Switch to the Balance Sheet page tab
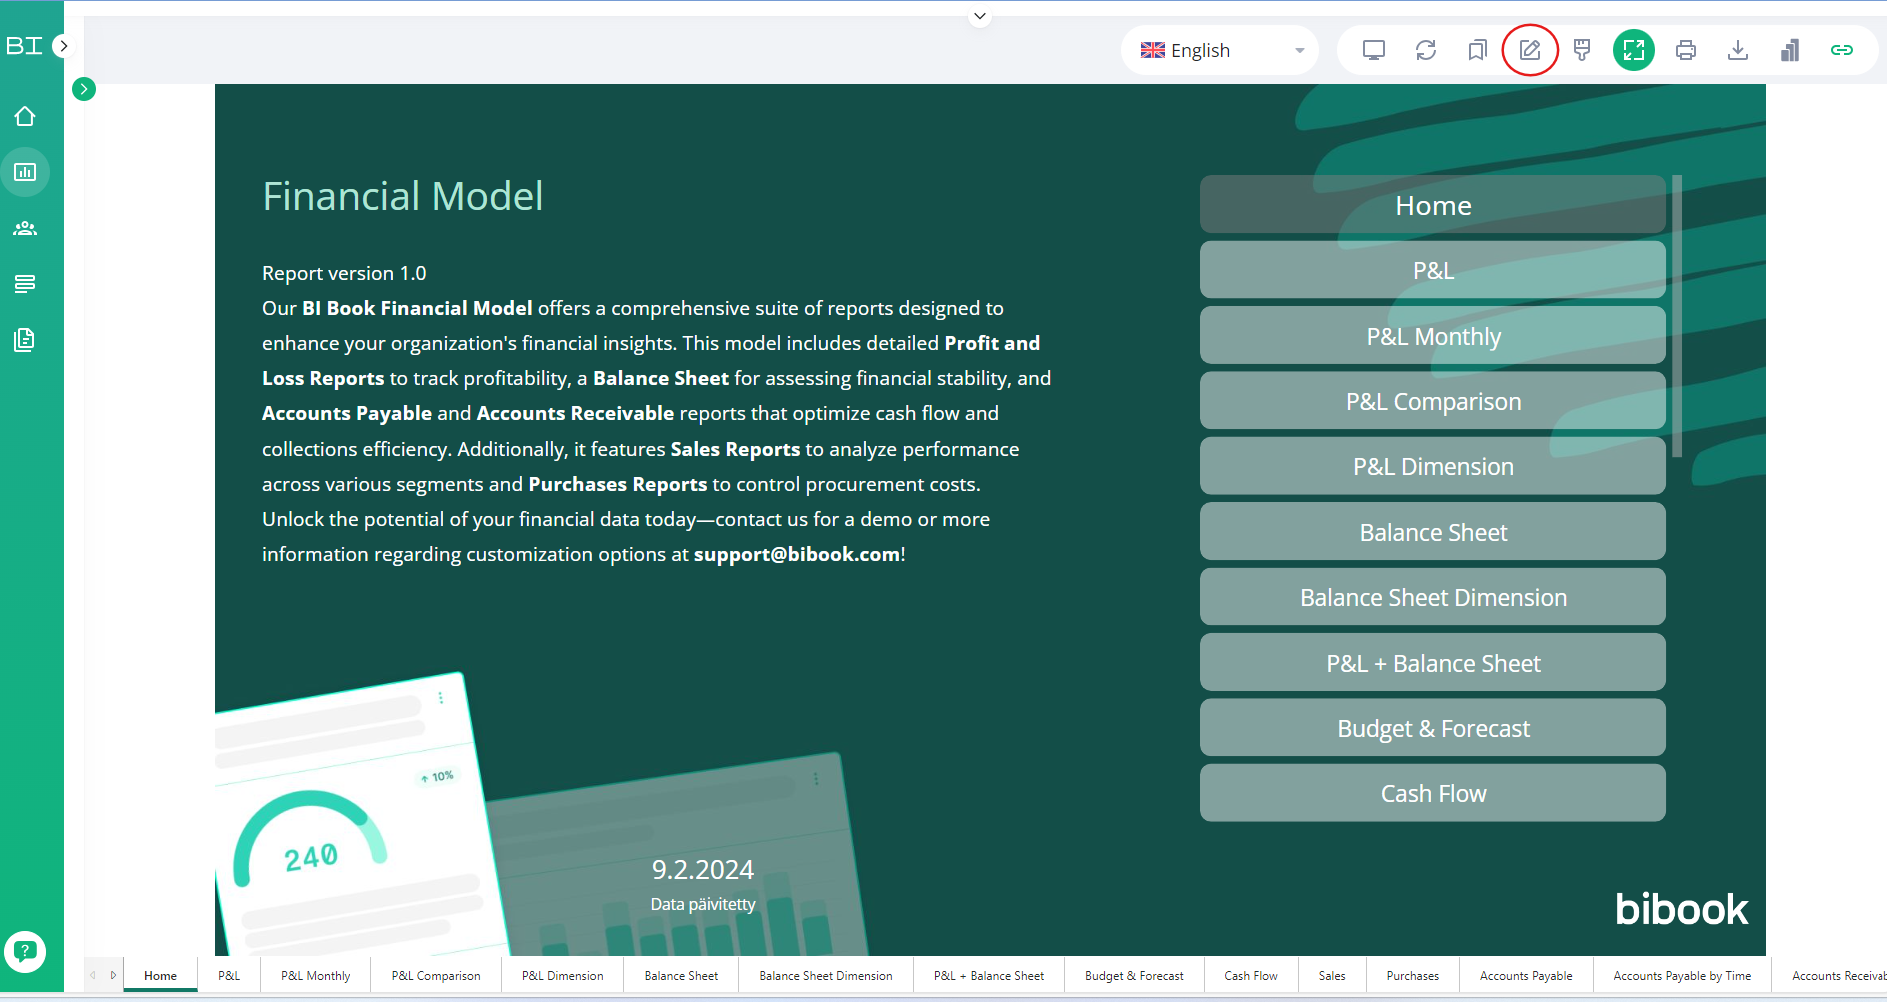The image size is (1887, 1002). 681,976
